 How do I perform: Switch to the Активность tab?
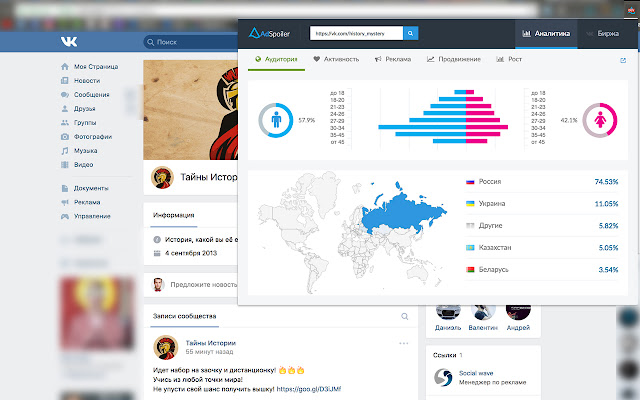[335, 60]
